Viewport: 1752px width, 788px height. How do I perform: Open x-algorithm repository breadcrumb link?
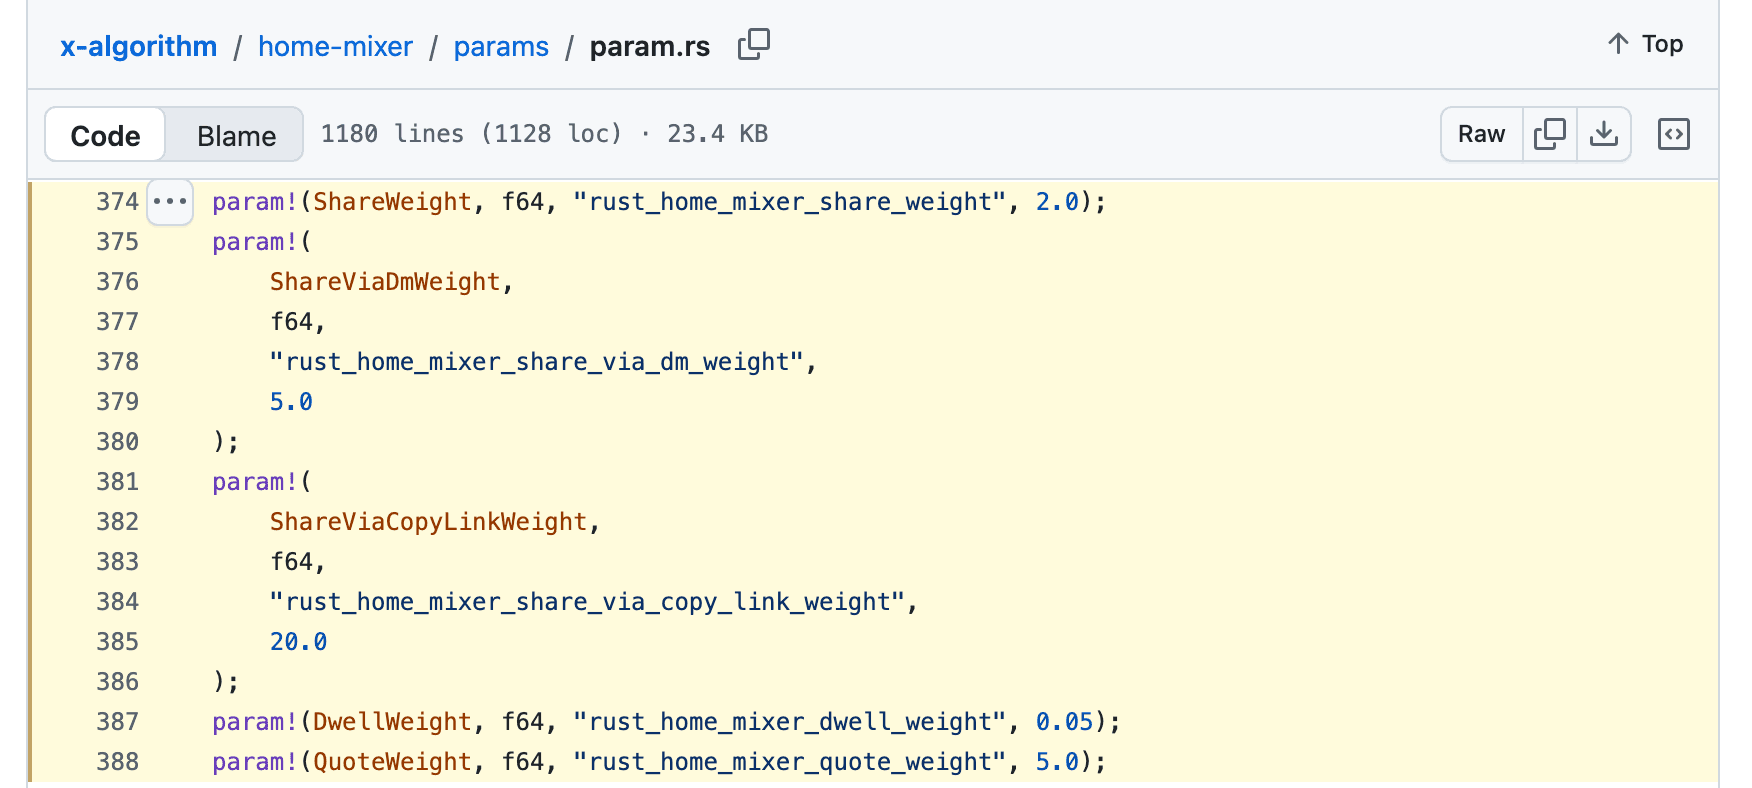tap(138, 46)
